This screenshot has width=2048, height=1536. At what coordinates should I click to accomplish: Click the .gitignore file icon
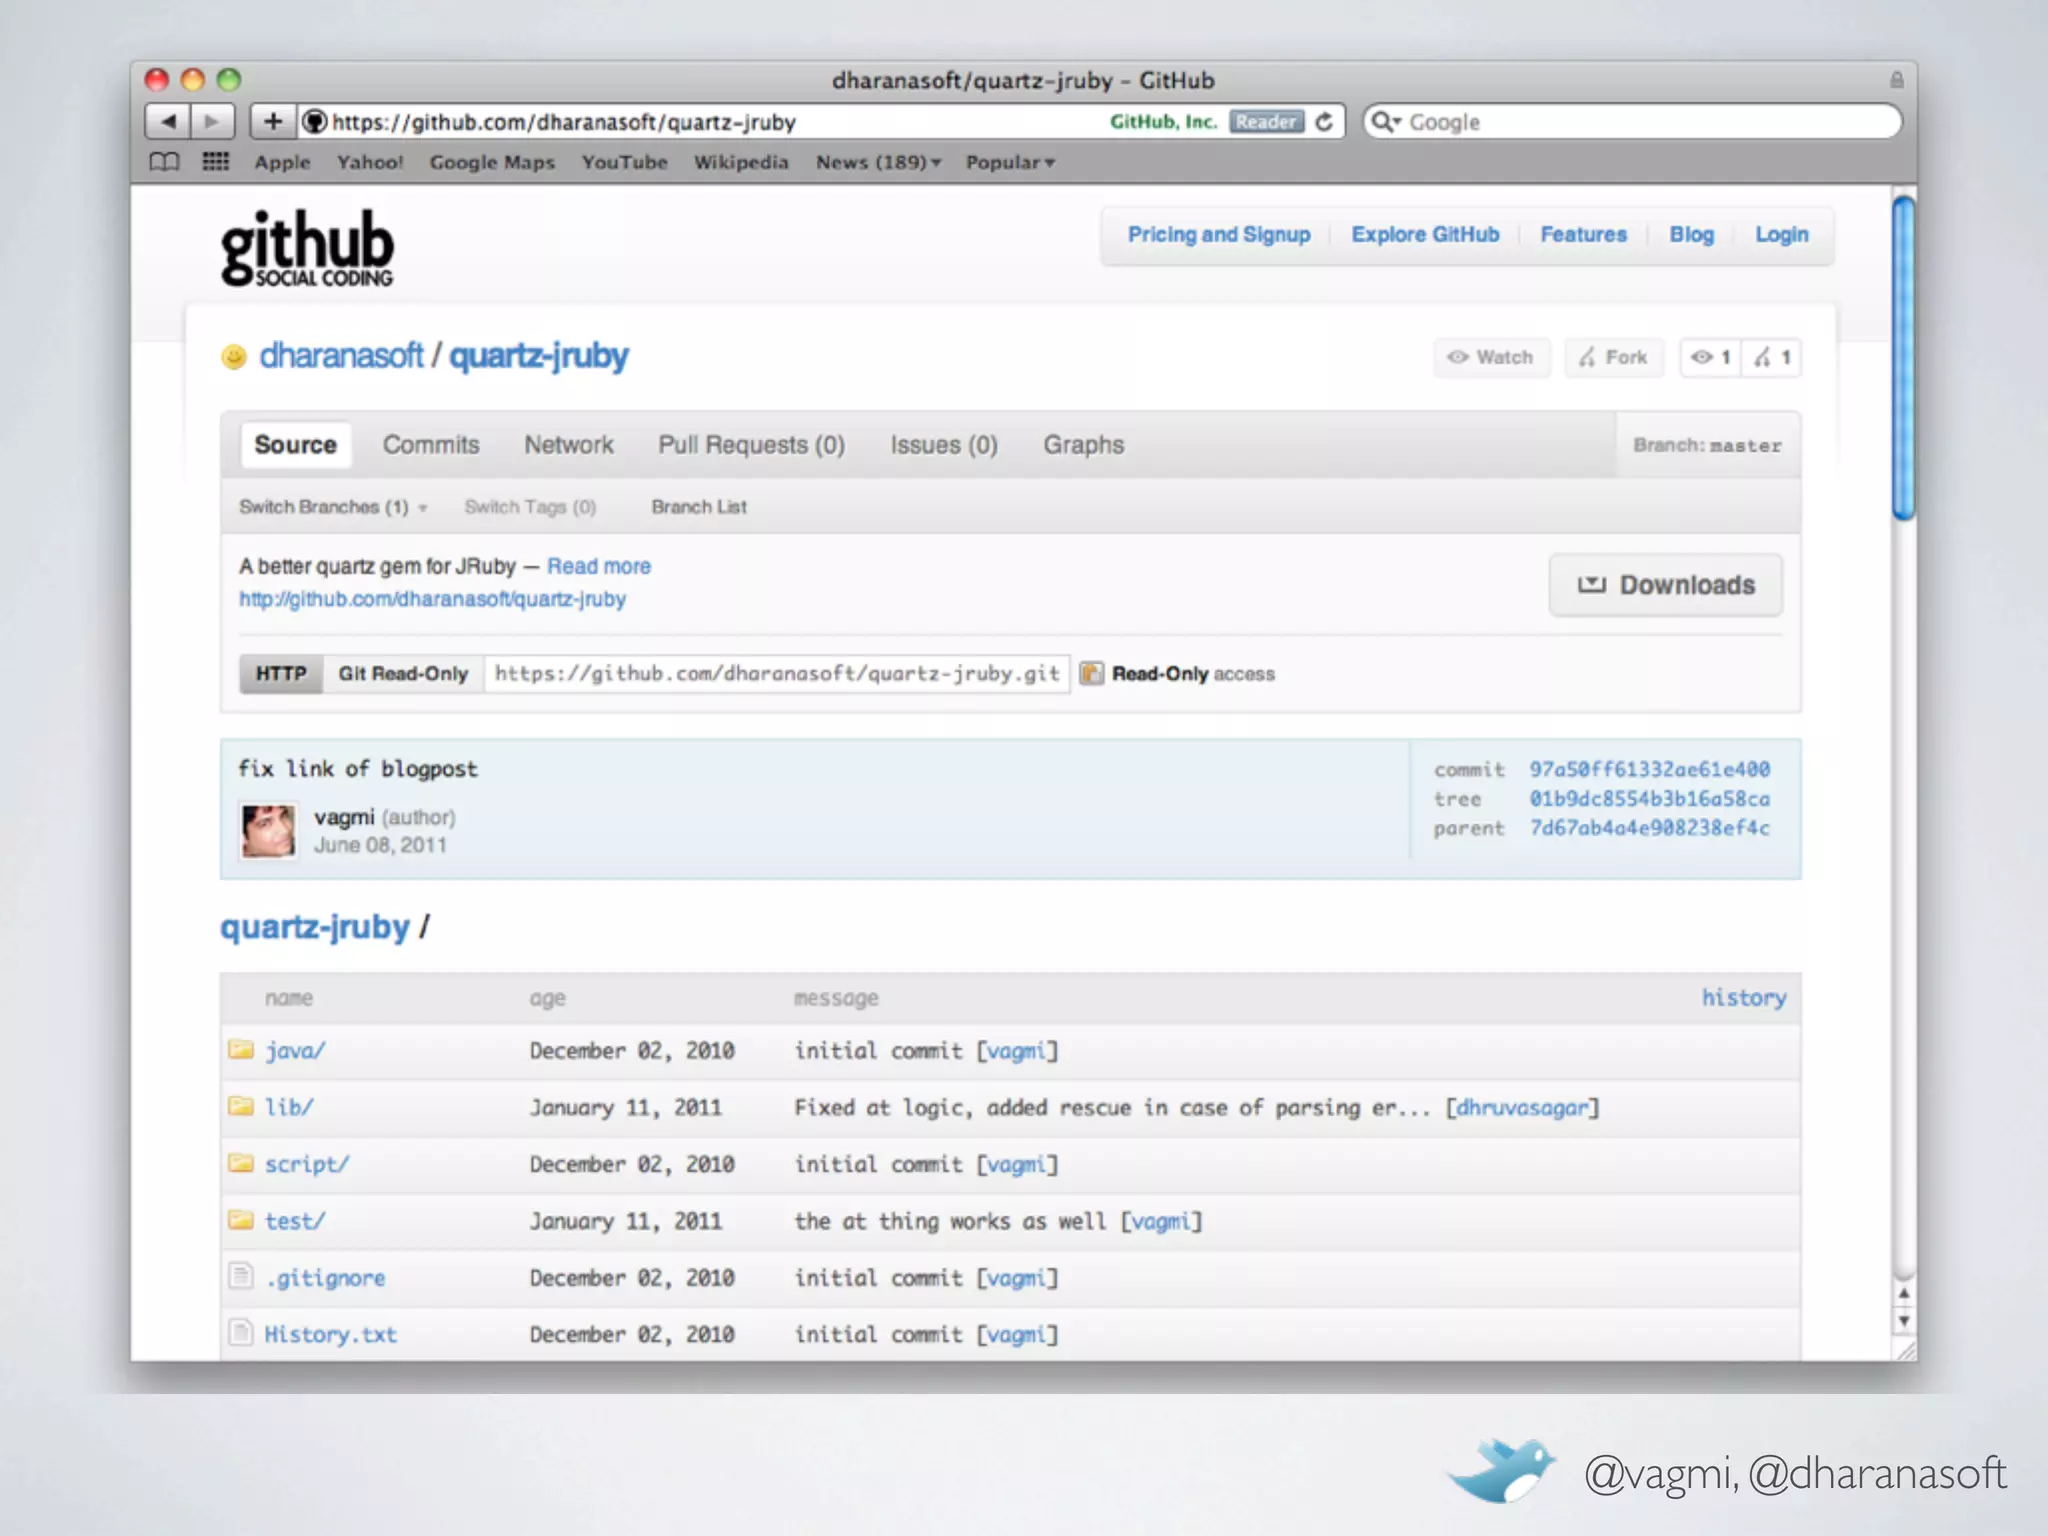click(240, 1276)
